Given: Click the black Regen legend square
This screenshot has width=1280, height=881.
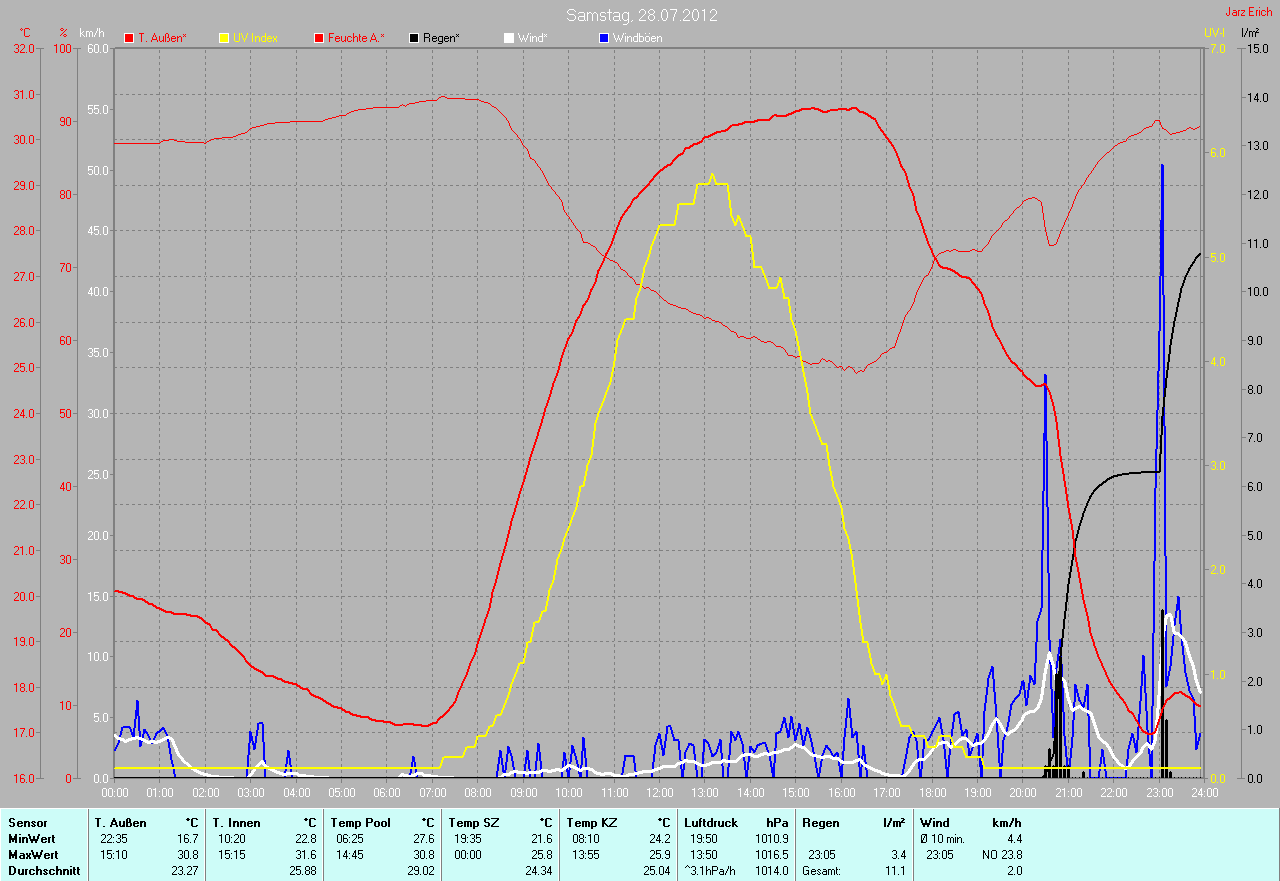Looking at the screenshot, I should point(414,38).
